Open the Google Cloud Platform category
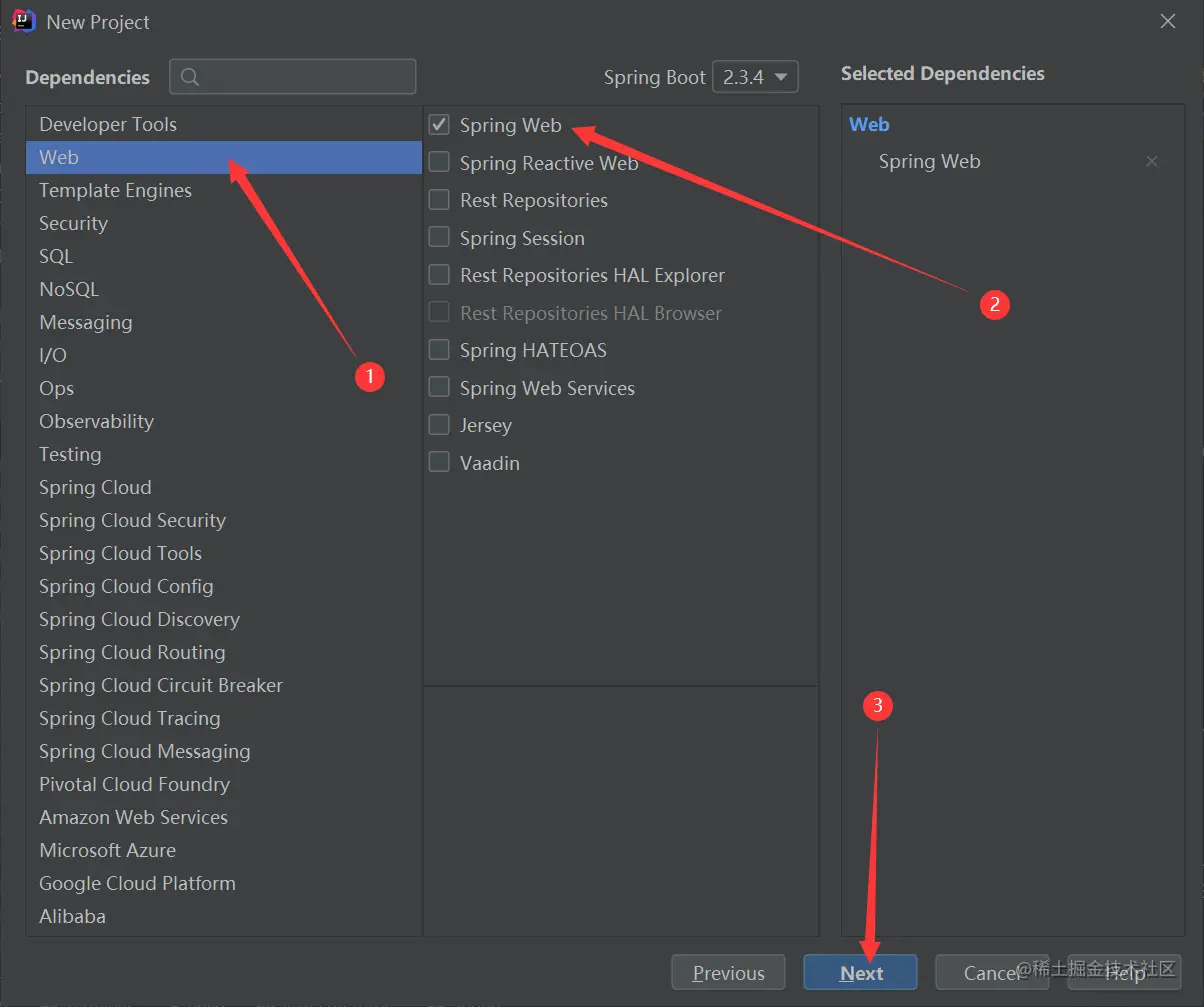The height and width of the screenshot is (1007, 1204). pyautogui.click(x=224, y=883)
